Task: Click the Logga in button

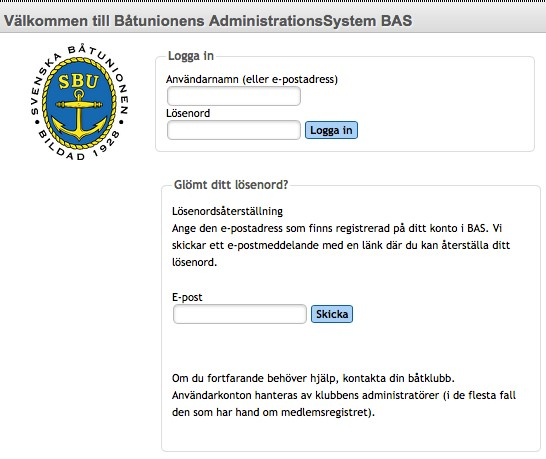Action: click(331, 130)
